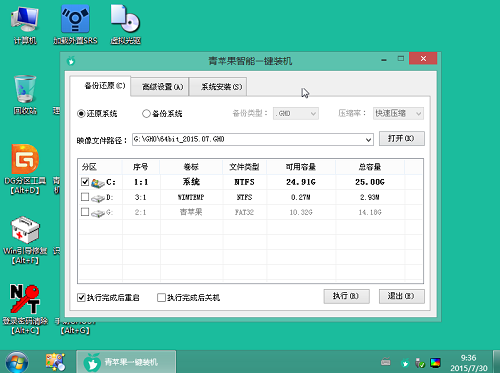This screenshot has height=373, width=500.
Task: Click the 24.91G free space cell
Action: pyautogui.click(x=301, y=182)
